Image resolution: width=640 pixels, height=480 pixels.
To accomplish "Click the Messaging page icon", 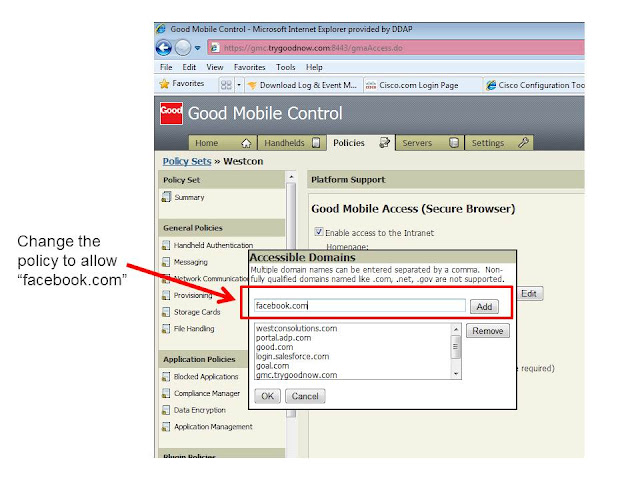I will pyautogui.click(x=166, y=262).
